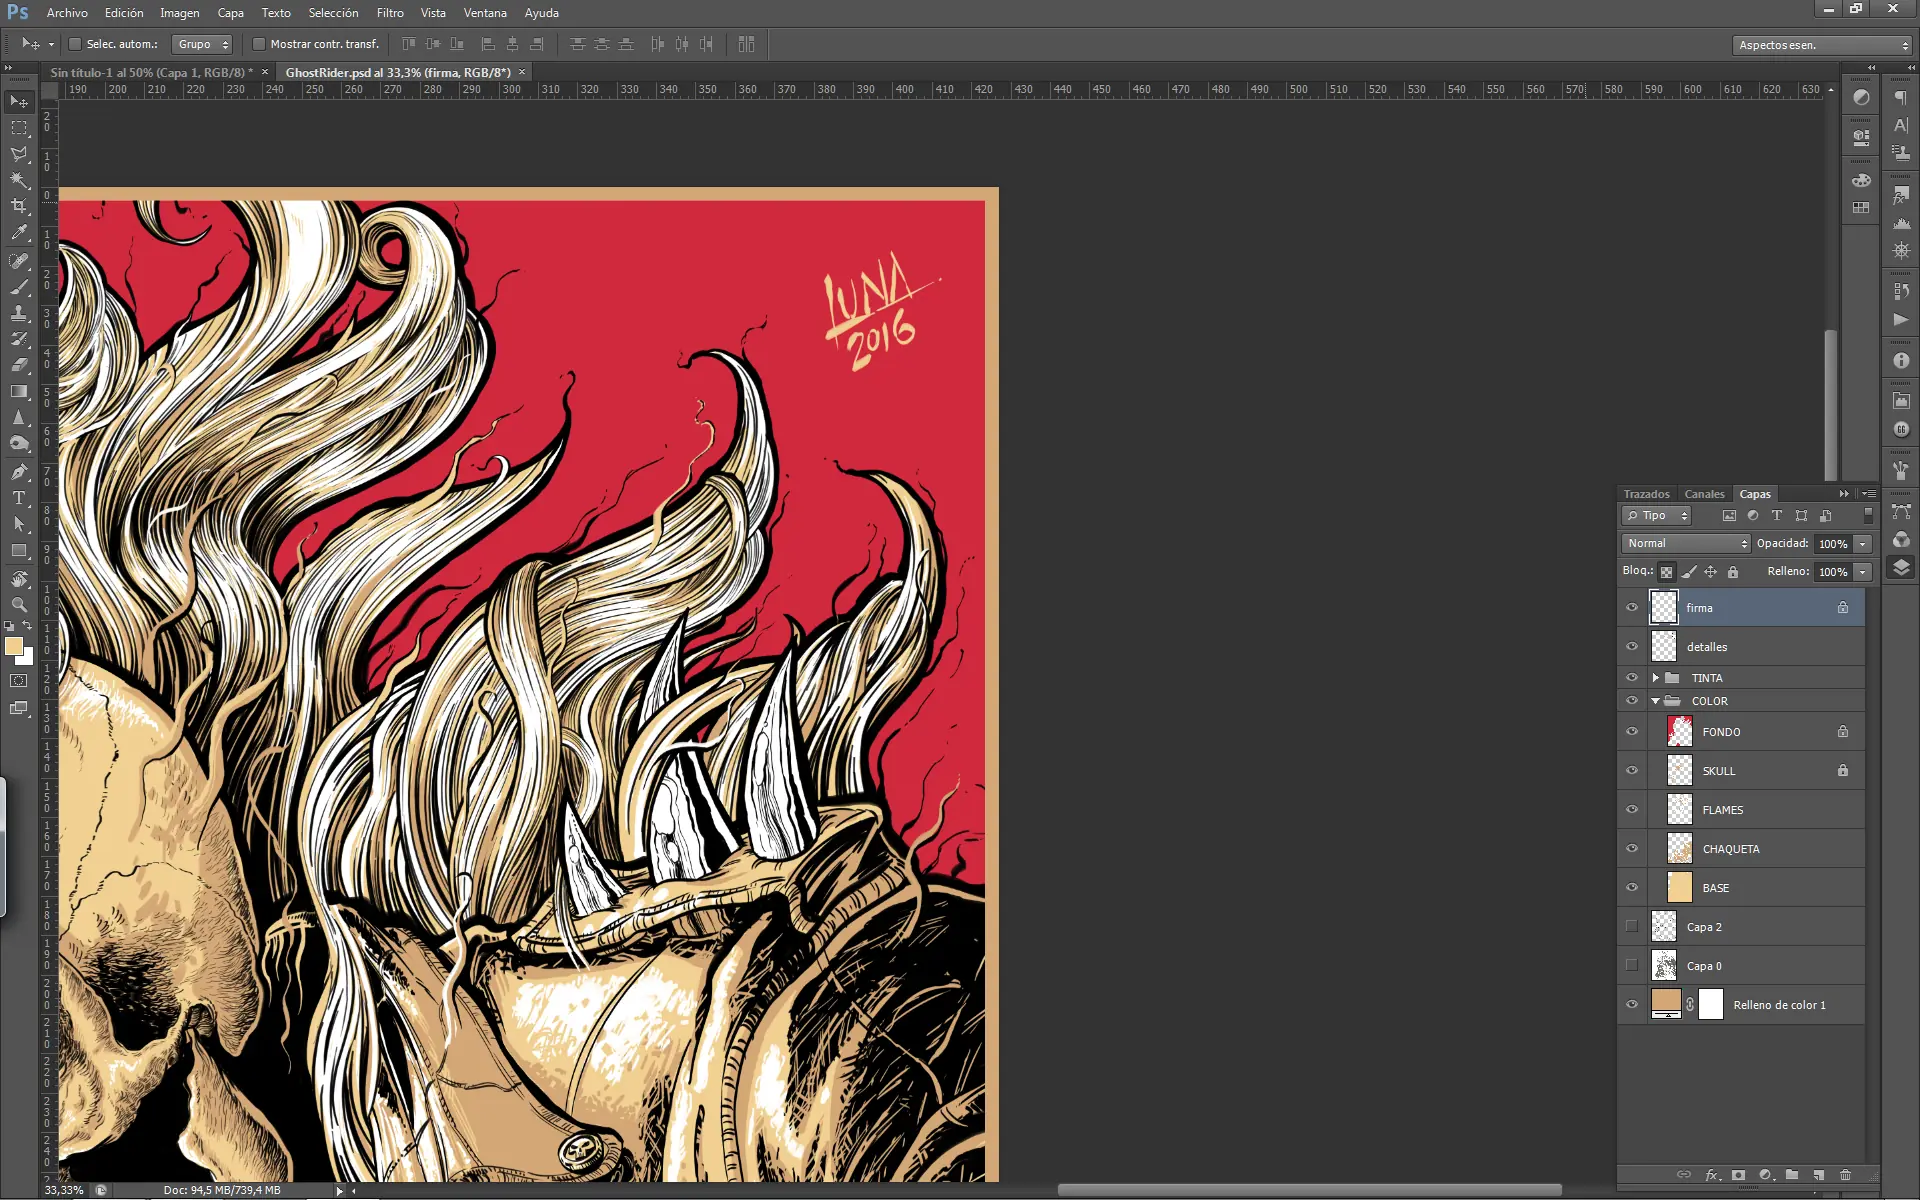1920x1200 pixels.
Task: Link layers icon in Layers panel
Action: pyautogui.click(x=1684, y=1175)
